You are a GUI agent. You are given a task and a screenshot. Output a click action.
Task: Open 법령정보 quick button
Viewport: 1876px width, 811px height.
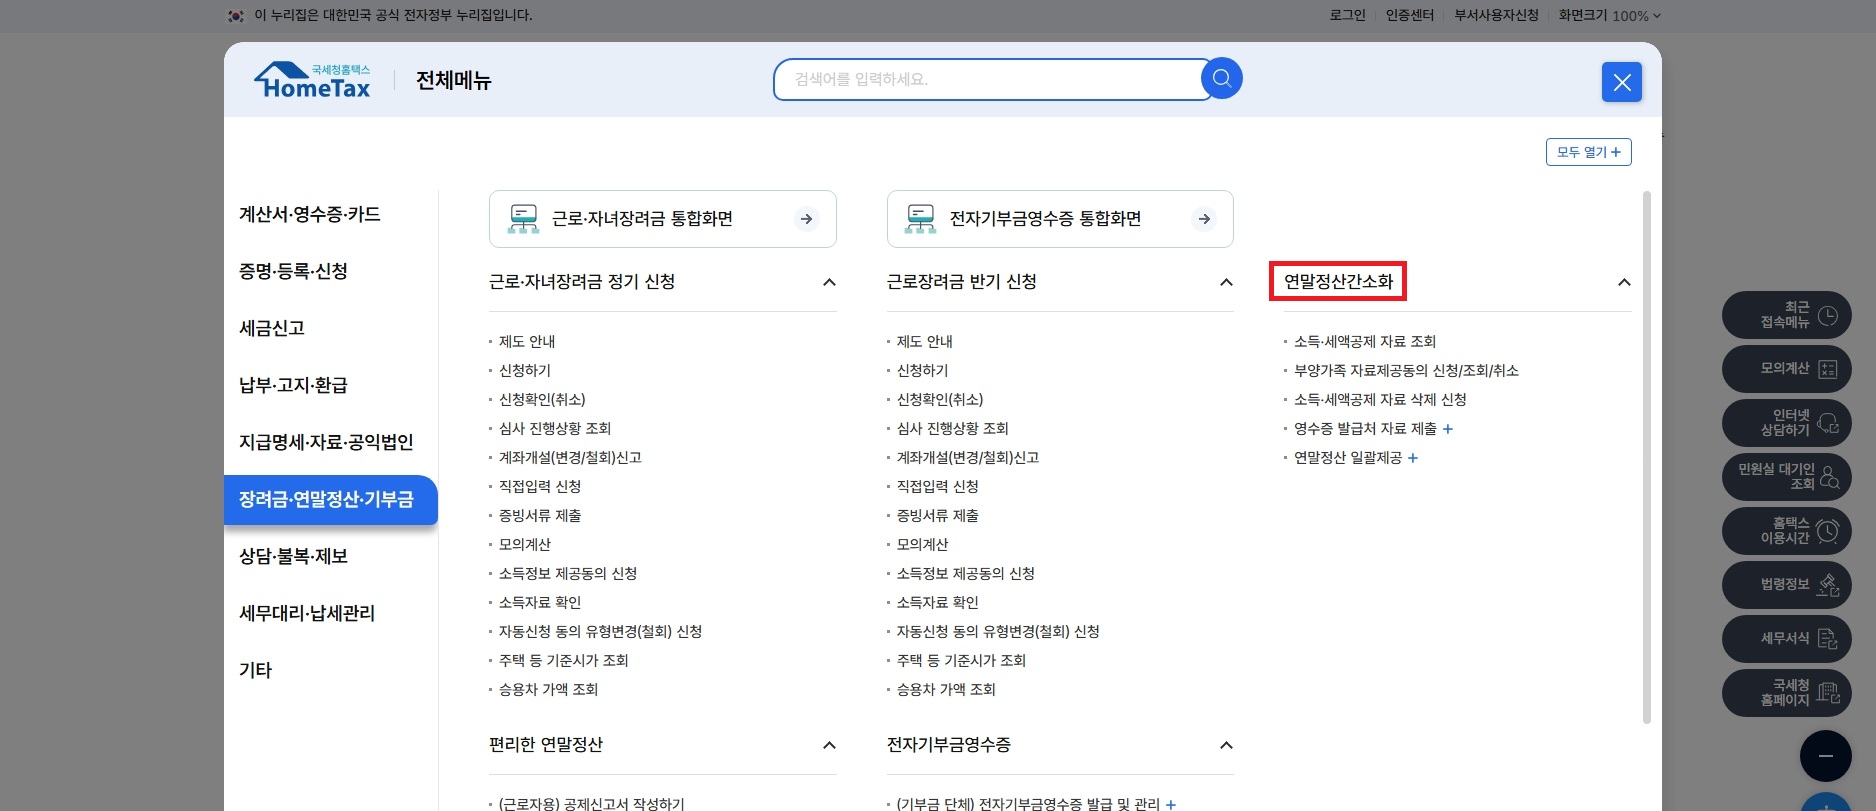click(1786, 585)
